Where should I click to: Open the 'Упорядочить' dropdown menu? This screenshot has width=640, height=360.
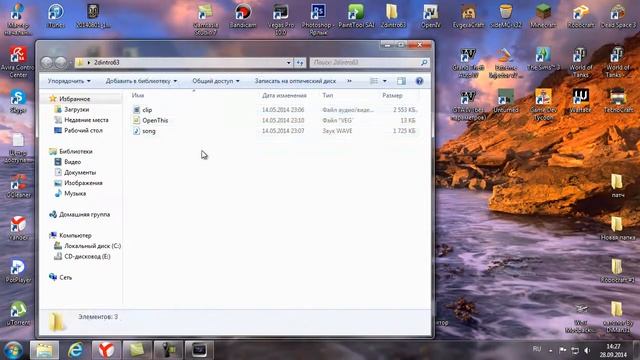69,81
